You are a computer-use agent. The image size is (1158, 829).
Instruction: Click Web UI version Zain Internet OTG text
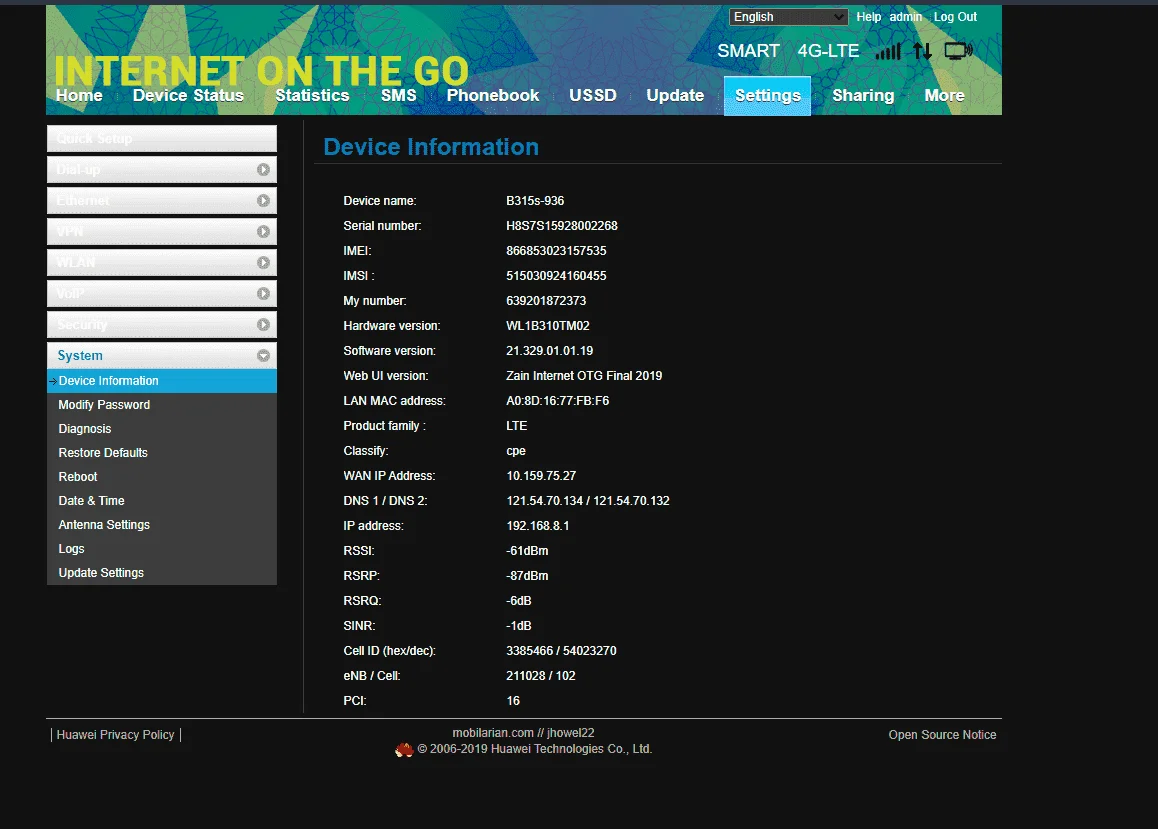point(584,376)
